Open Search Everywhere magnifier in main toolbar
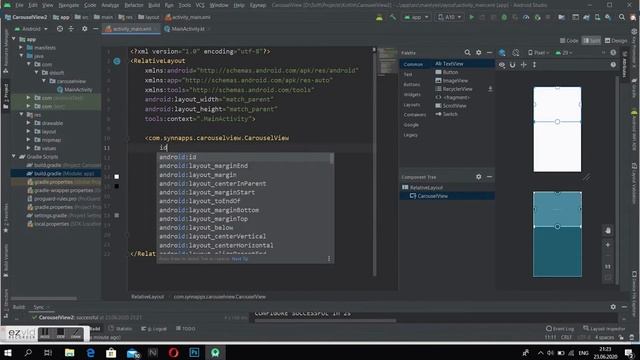The width and height of the screenshot is (640, 360). click(x=622, y=17)
